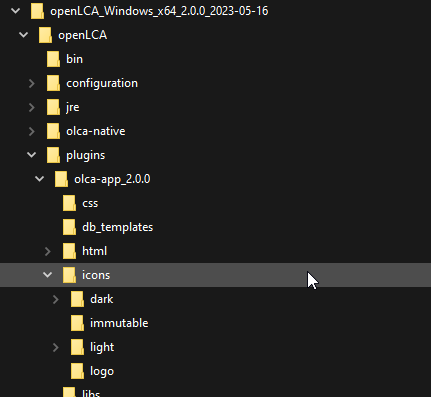Collapse the plugins folder chevron

pyautogui.click(x=32, y=155)
